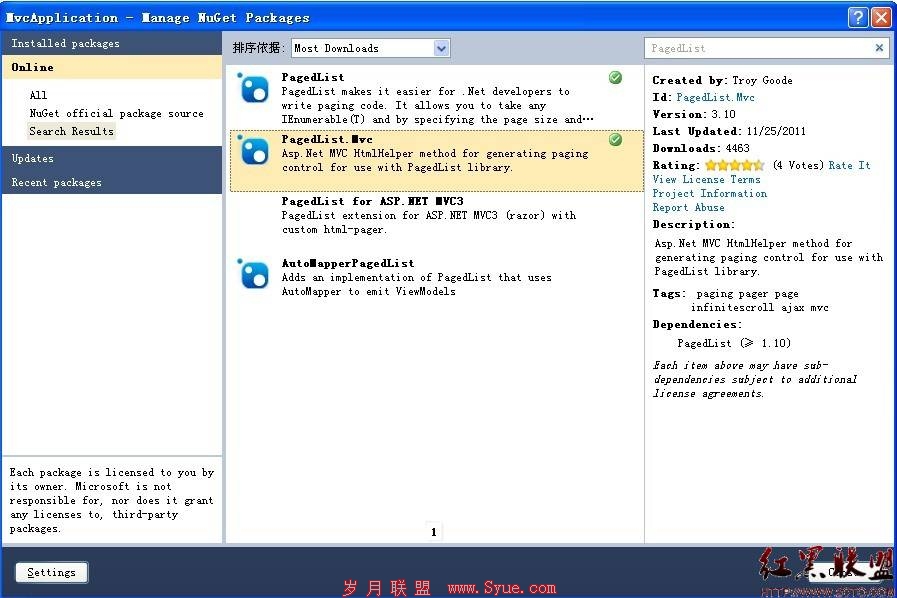897x598 pixels.
Task: Open the Most Downloads sort dropdown
Action: pos(370,48)
